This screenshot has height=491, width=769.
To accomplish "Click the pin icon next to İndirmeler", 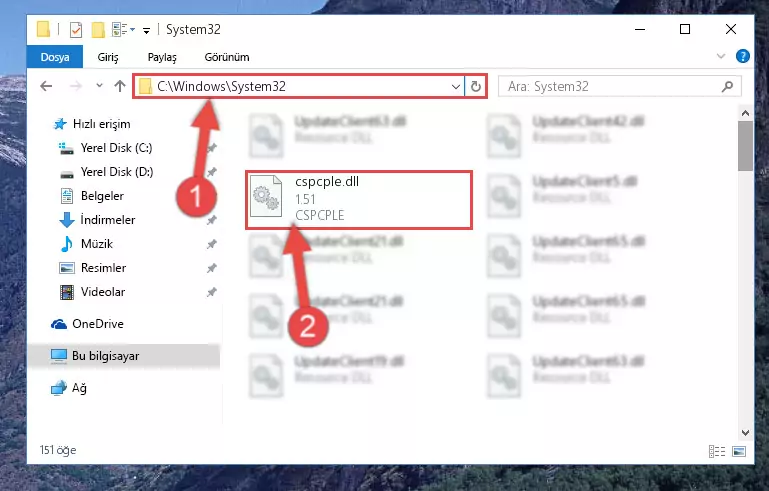I will point(212,220).
